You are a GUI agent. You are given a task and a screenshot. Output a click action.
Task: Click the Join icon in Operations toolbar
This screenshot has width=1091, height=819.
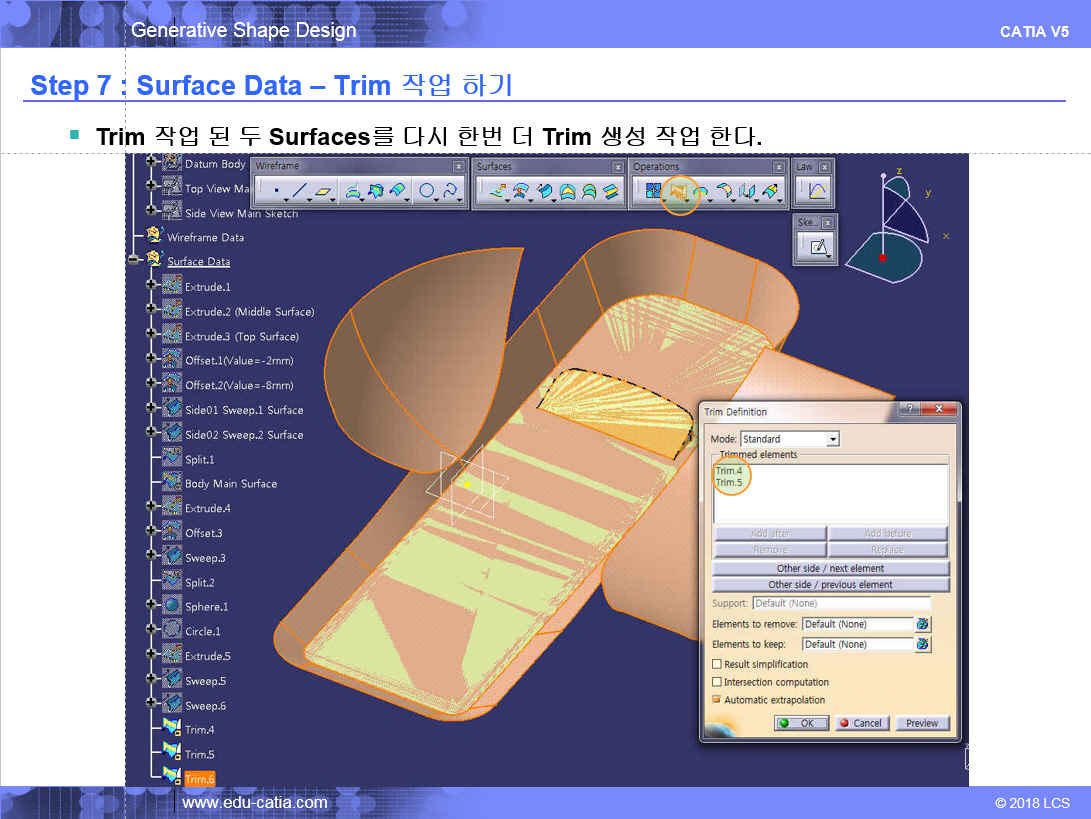(654, 190)
